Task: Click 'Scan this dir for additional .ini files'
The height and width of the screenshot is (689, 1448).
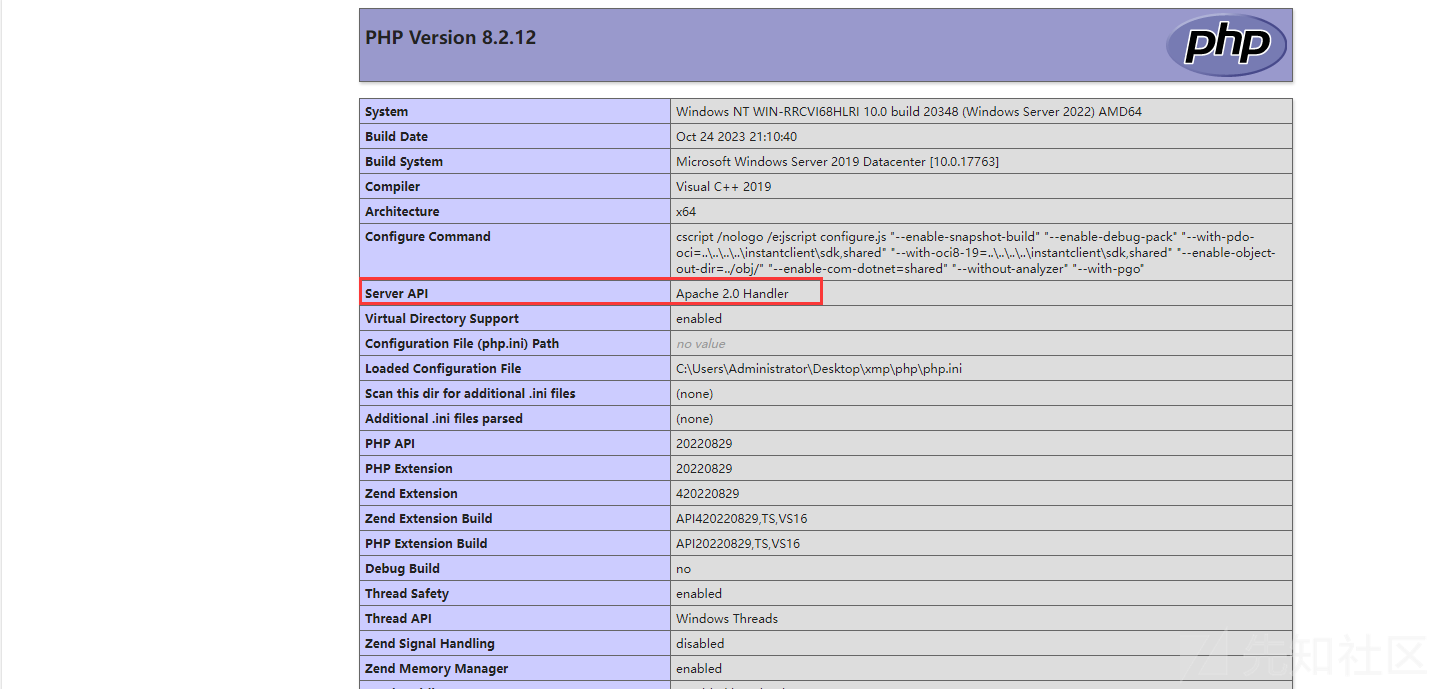Action: click(x=470, y=394)
